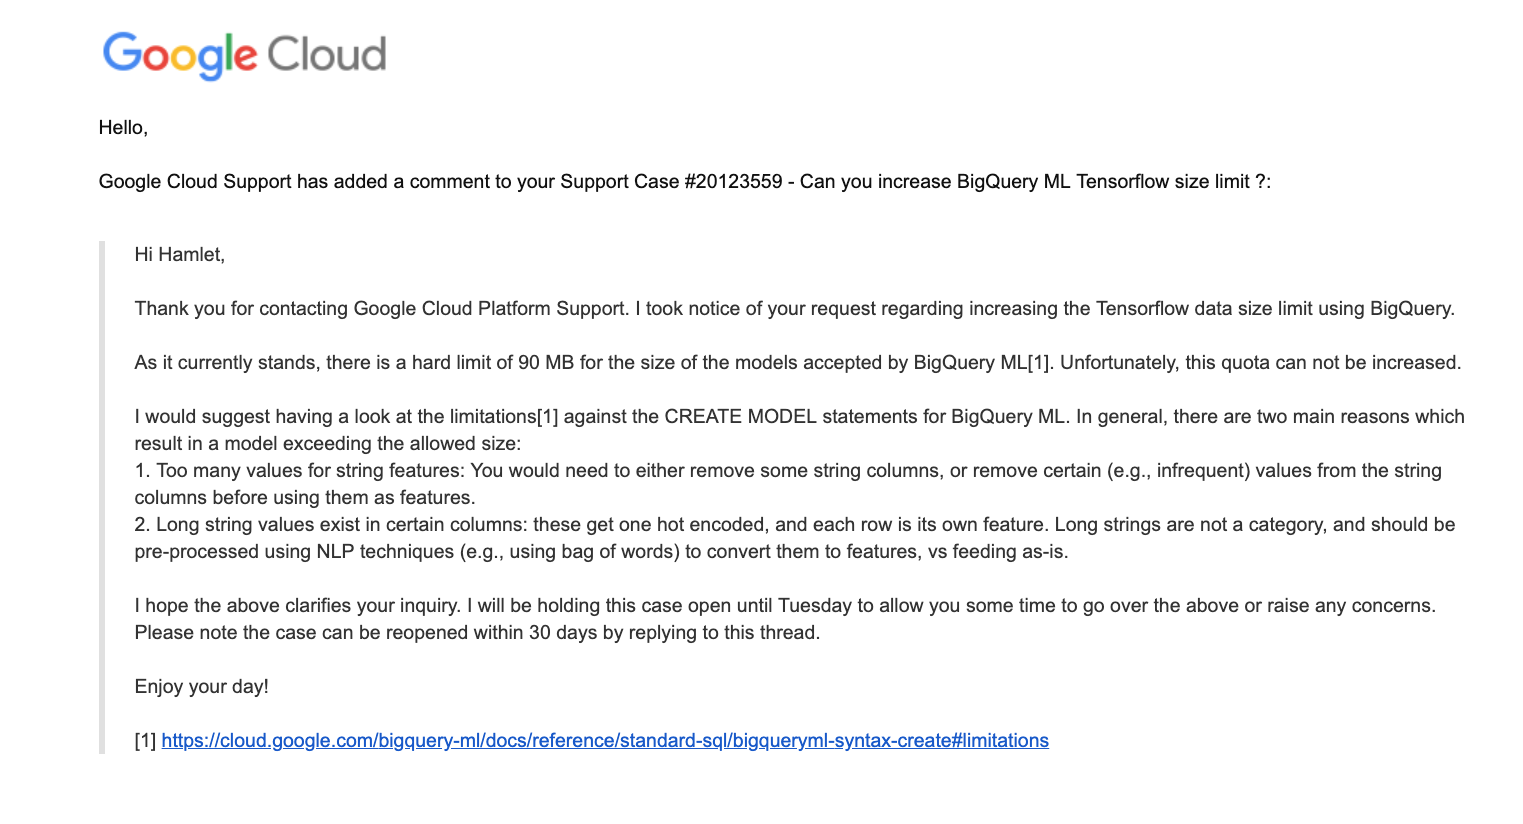Click the "Hi Hamlet," greeting line
The image size is (1523, 824).
180,255
